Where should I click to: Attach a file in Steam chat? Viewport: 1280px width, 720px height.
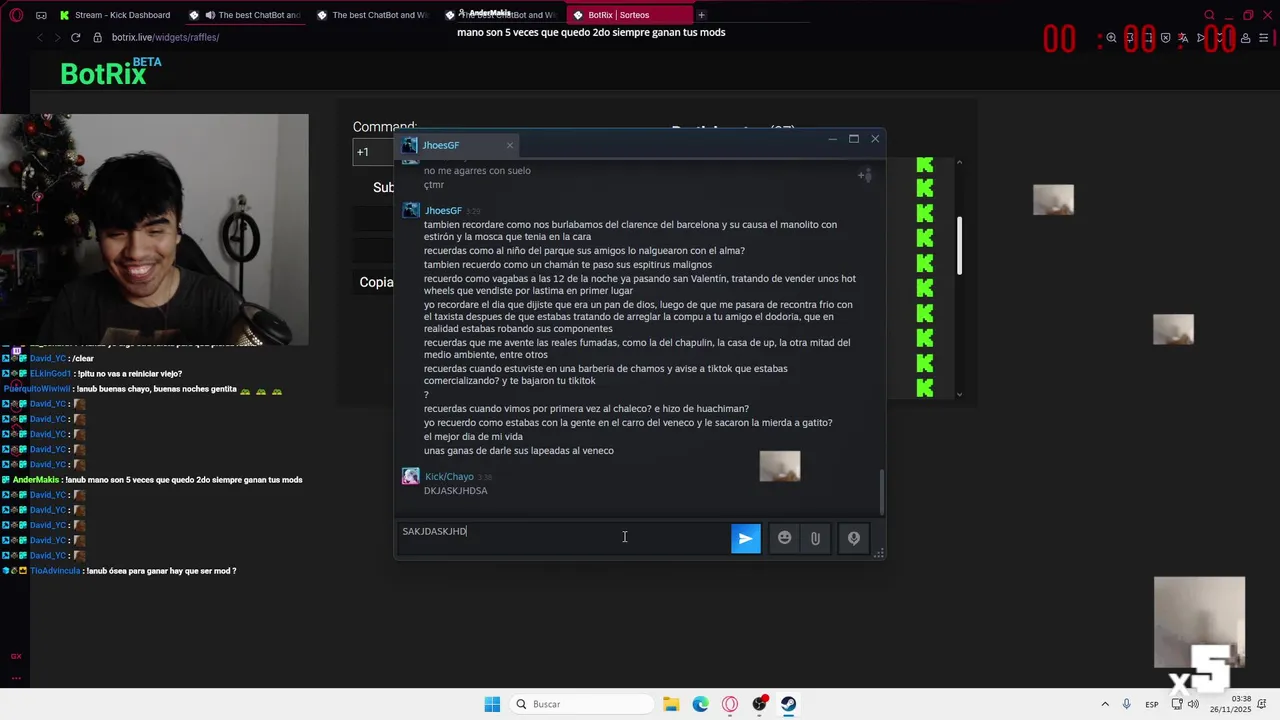click(x=815, y=538)
